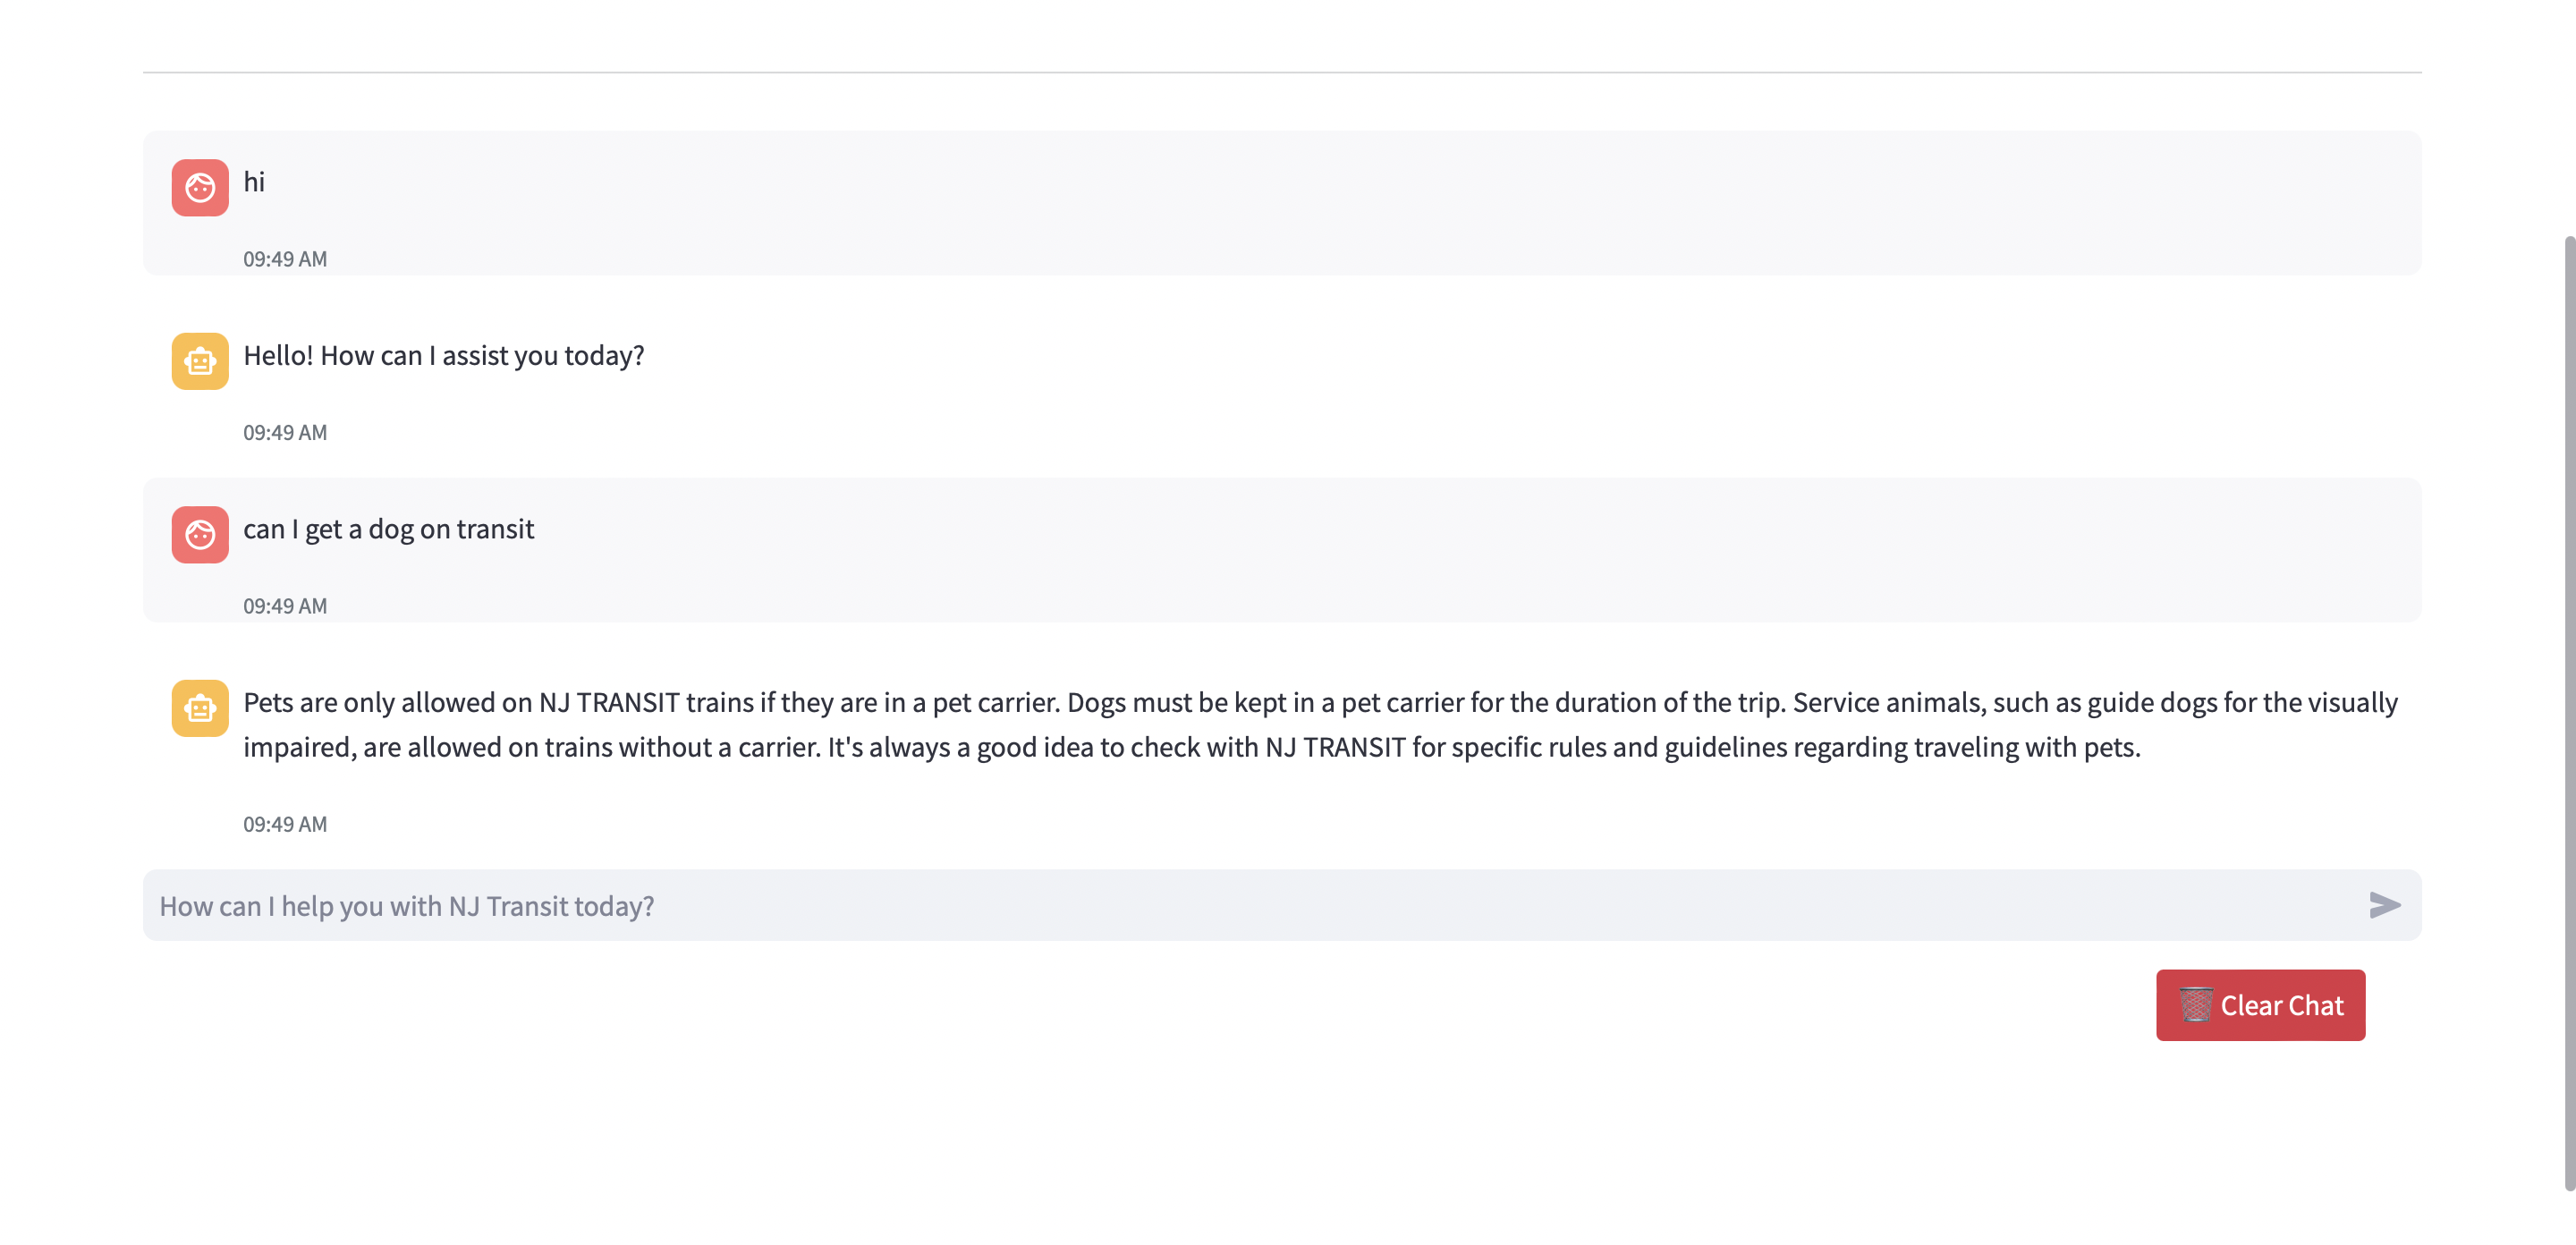Click the timestamp under the dog question
Screen dimensions: 2576x1245
(285, 606)
